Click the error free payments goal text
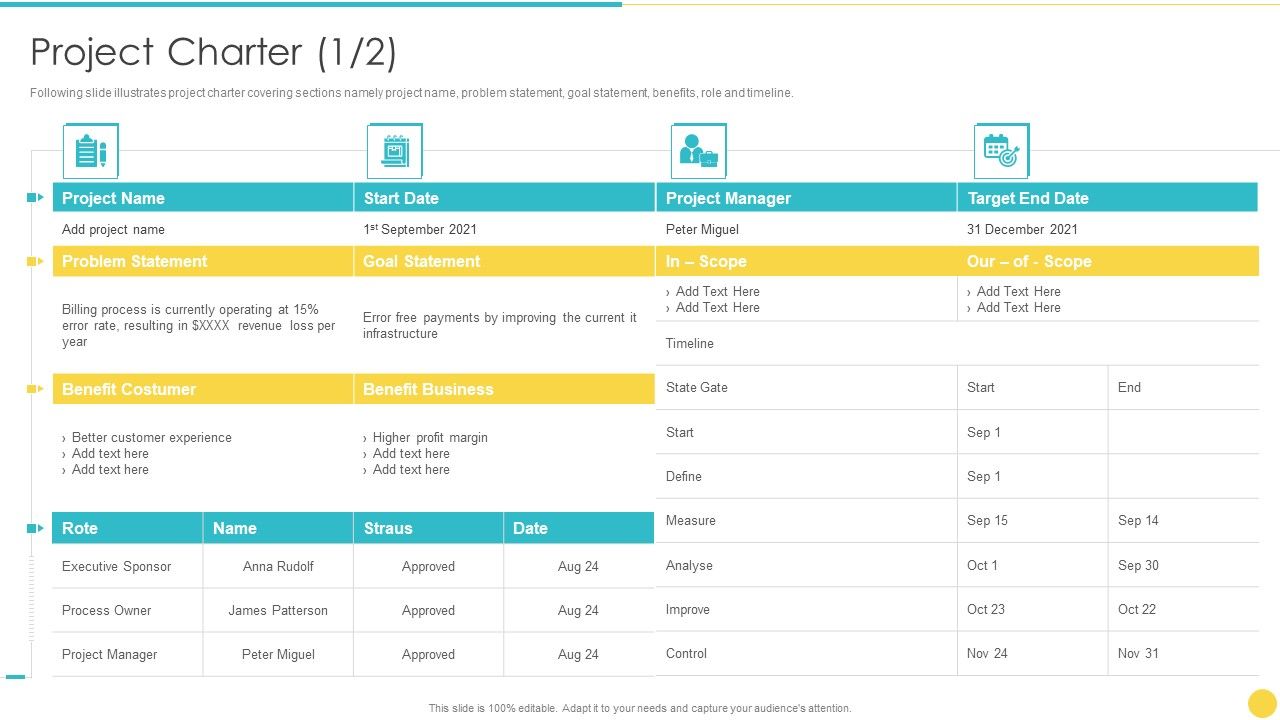 point(499,325)
